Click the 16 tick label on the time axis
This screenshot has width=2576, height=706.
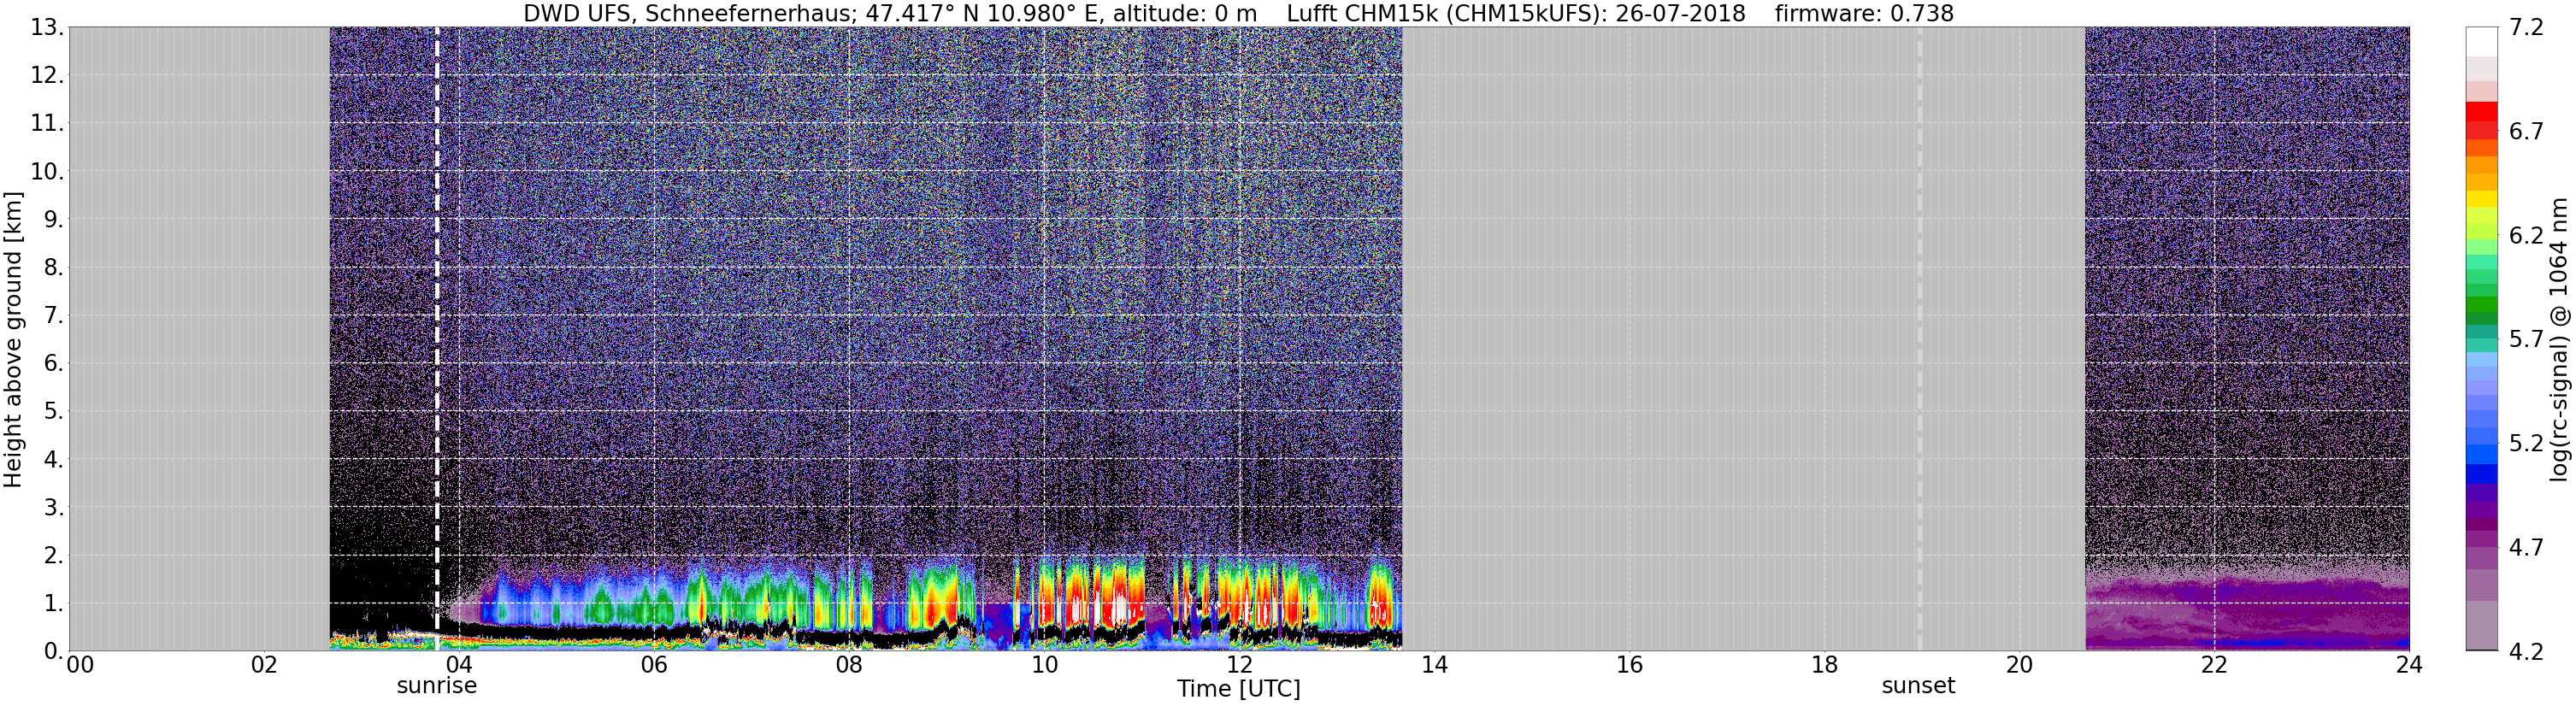point(1629,665)
